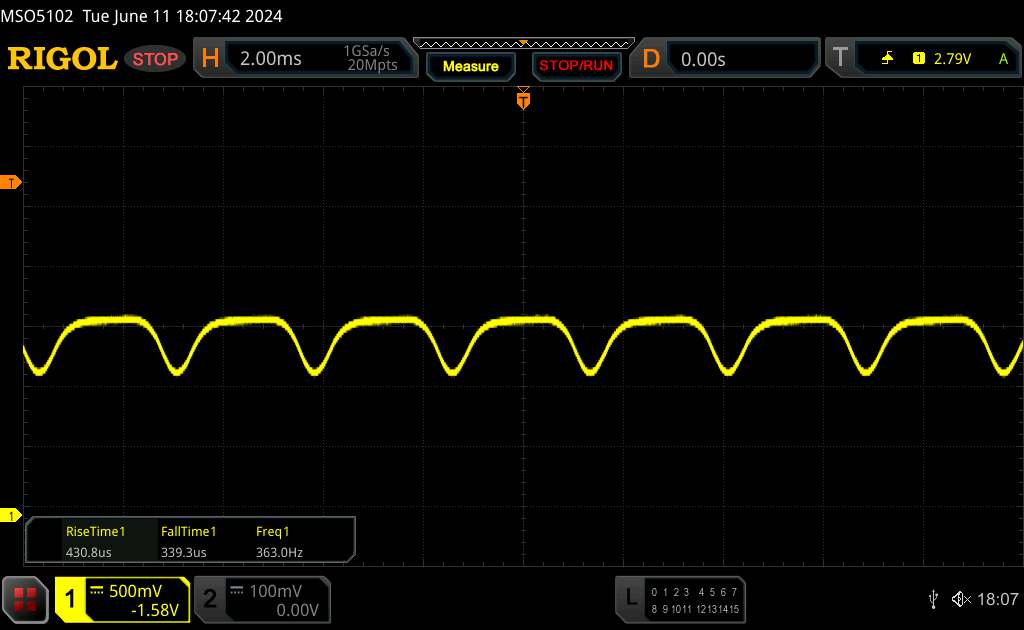The image size is (1024, 630).
Task: Click the RIGOL logo
Action: pyautogui.click(x=62, y=59)
